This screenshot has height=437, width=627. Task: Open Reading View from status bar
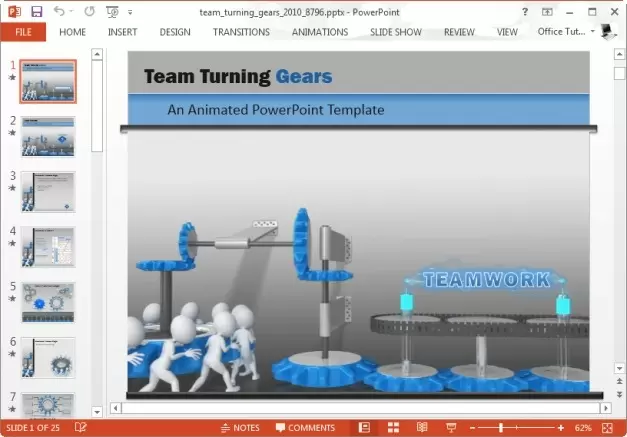click(x=422, y=428)
